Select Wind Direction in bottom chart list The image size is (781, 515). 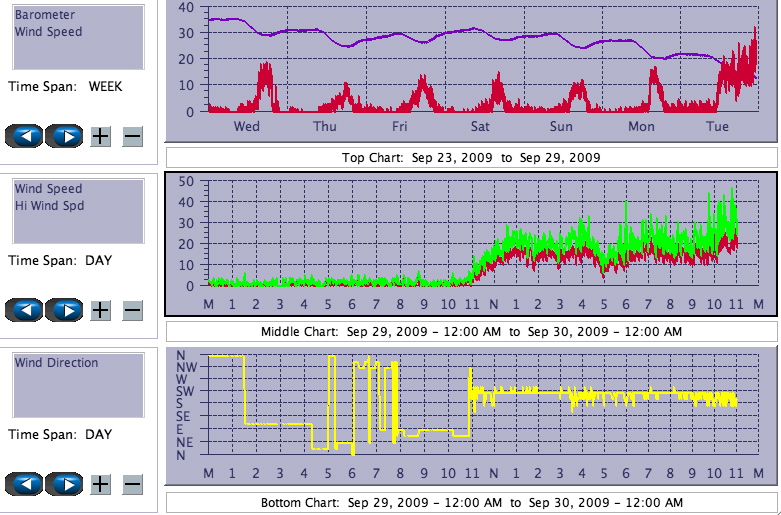[x=56, y=363]
